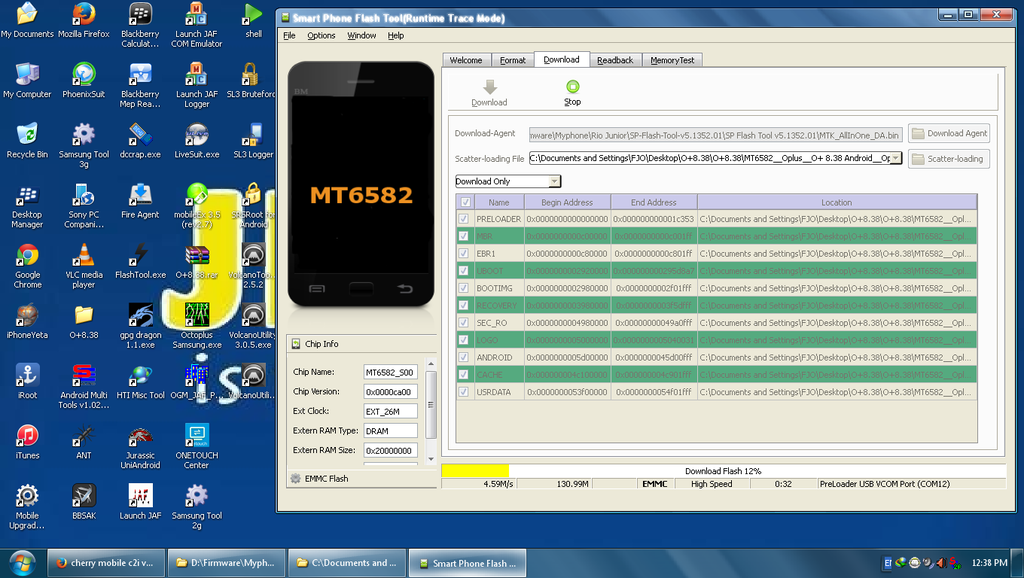Click the EMMC Flash gear icon
Viewport: 1024px width, 578px height.
click(x=296, y=479)
